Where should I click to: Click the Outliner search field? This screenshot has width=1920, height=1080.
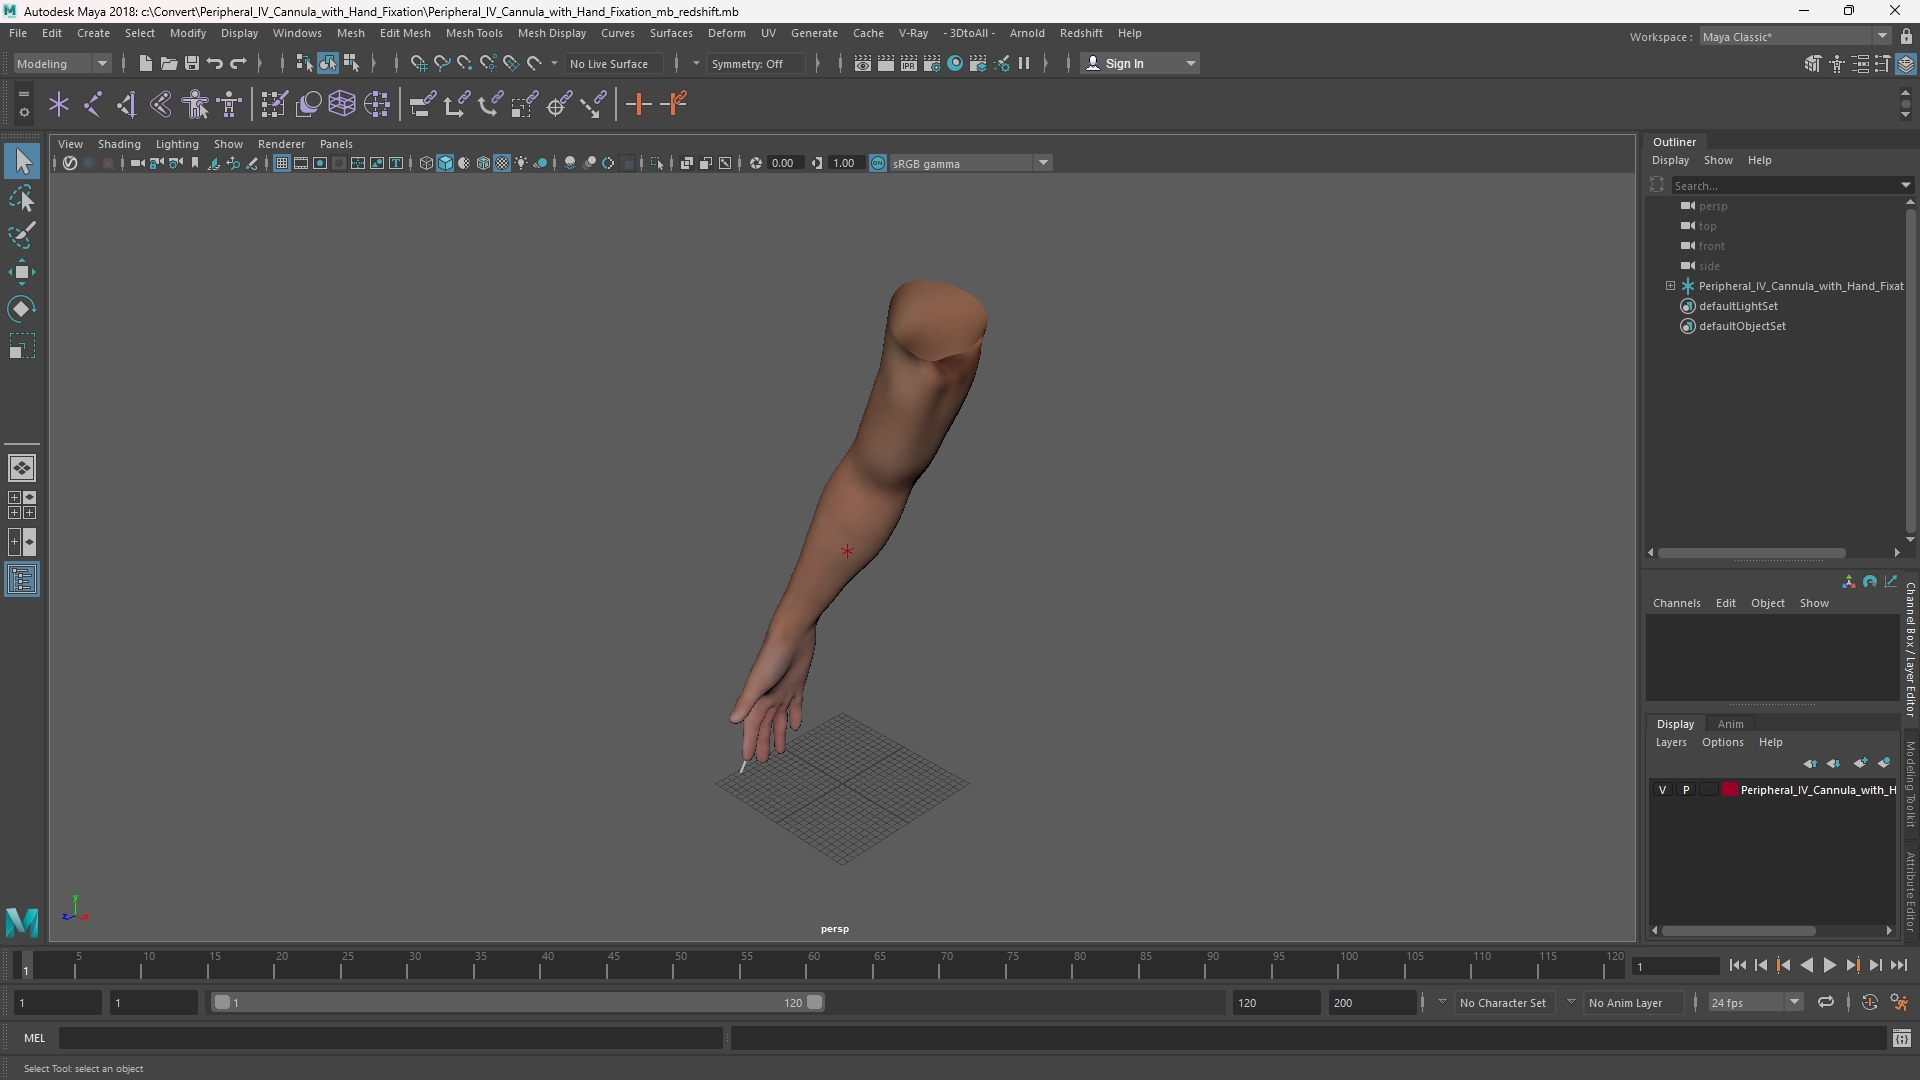tap(1785, 185)
